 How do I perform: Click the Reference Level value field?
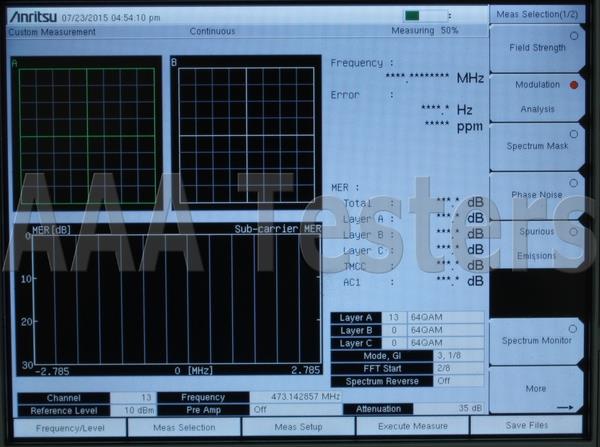coord(133,410)
